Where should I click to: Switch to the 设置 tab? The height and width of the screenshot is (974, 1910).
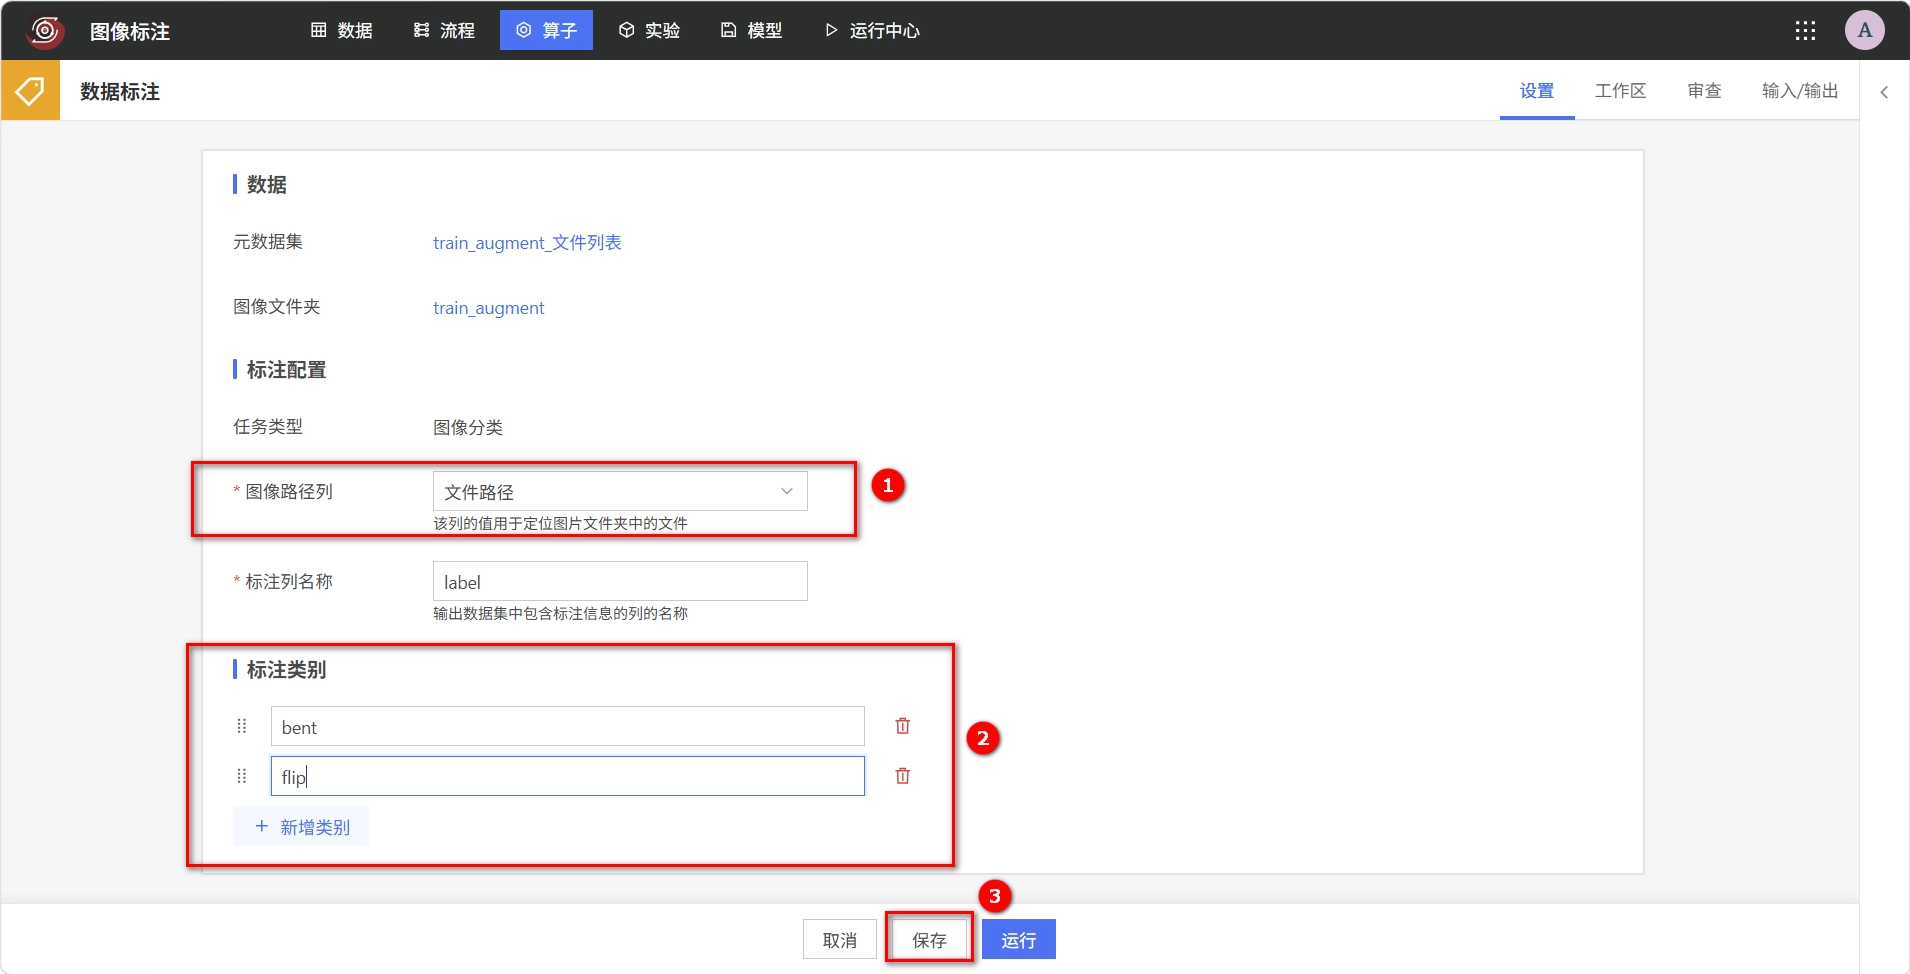(x=1537, y=91)
